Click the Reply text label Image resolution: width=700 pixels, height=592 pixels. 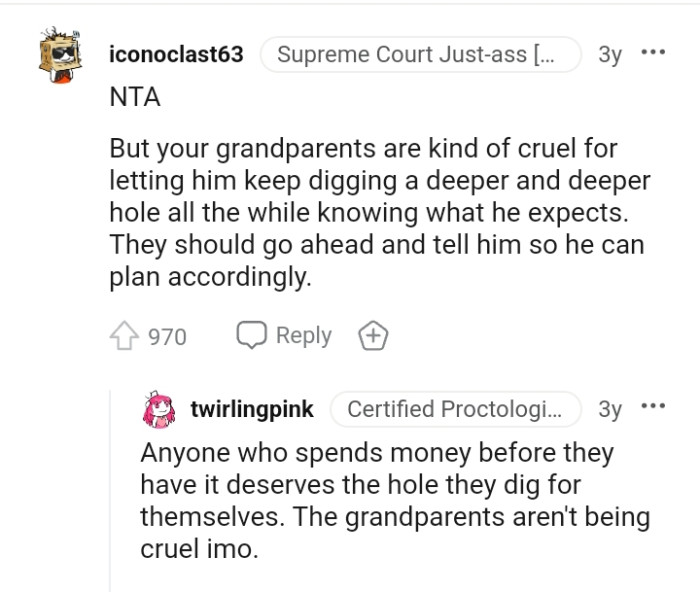tap(303, 336)
